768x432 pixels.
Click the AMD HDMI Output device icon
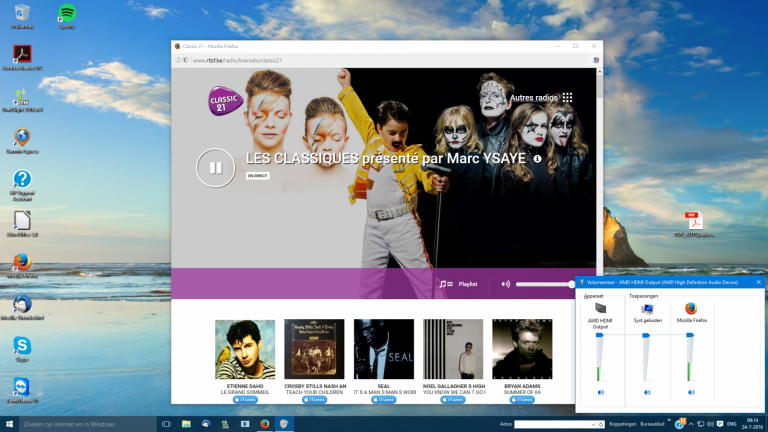600,309
